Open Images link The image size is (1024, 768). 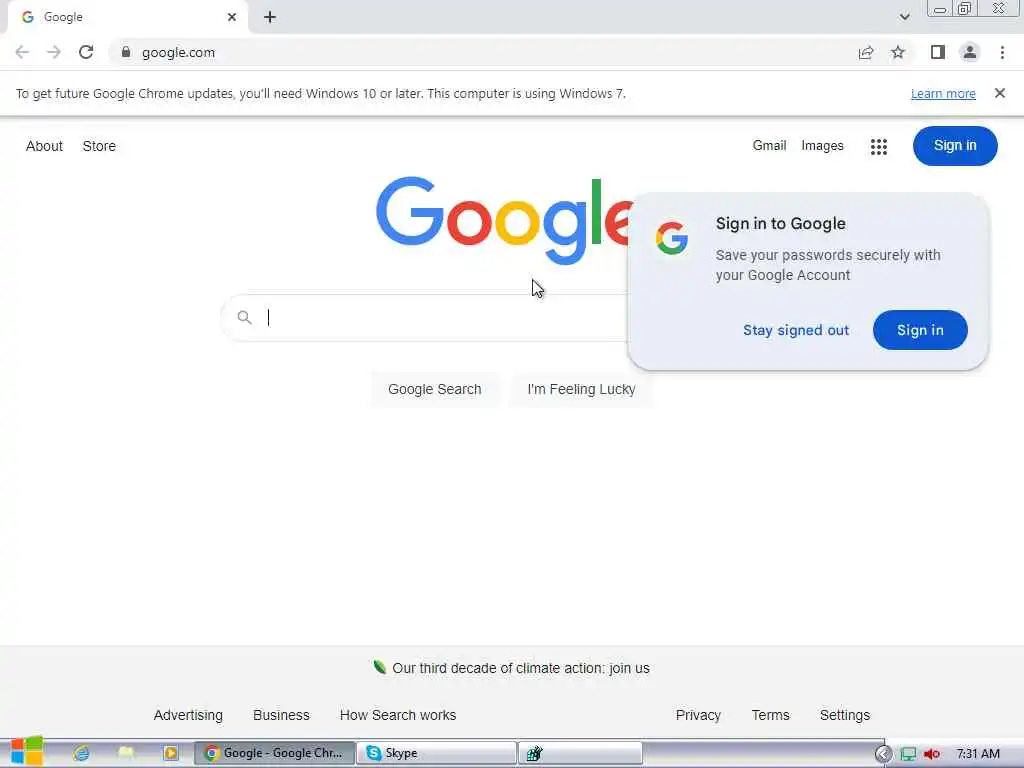(x=822, y=146)
